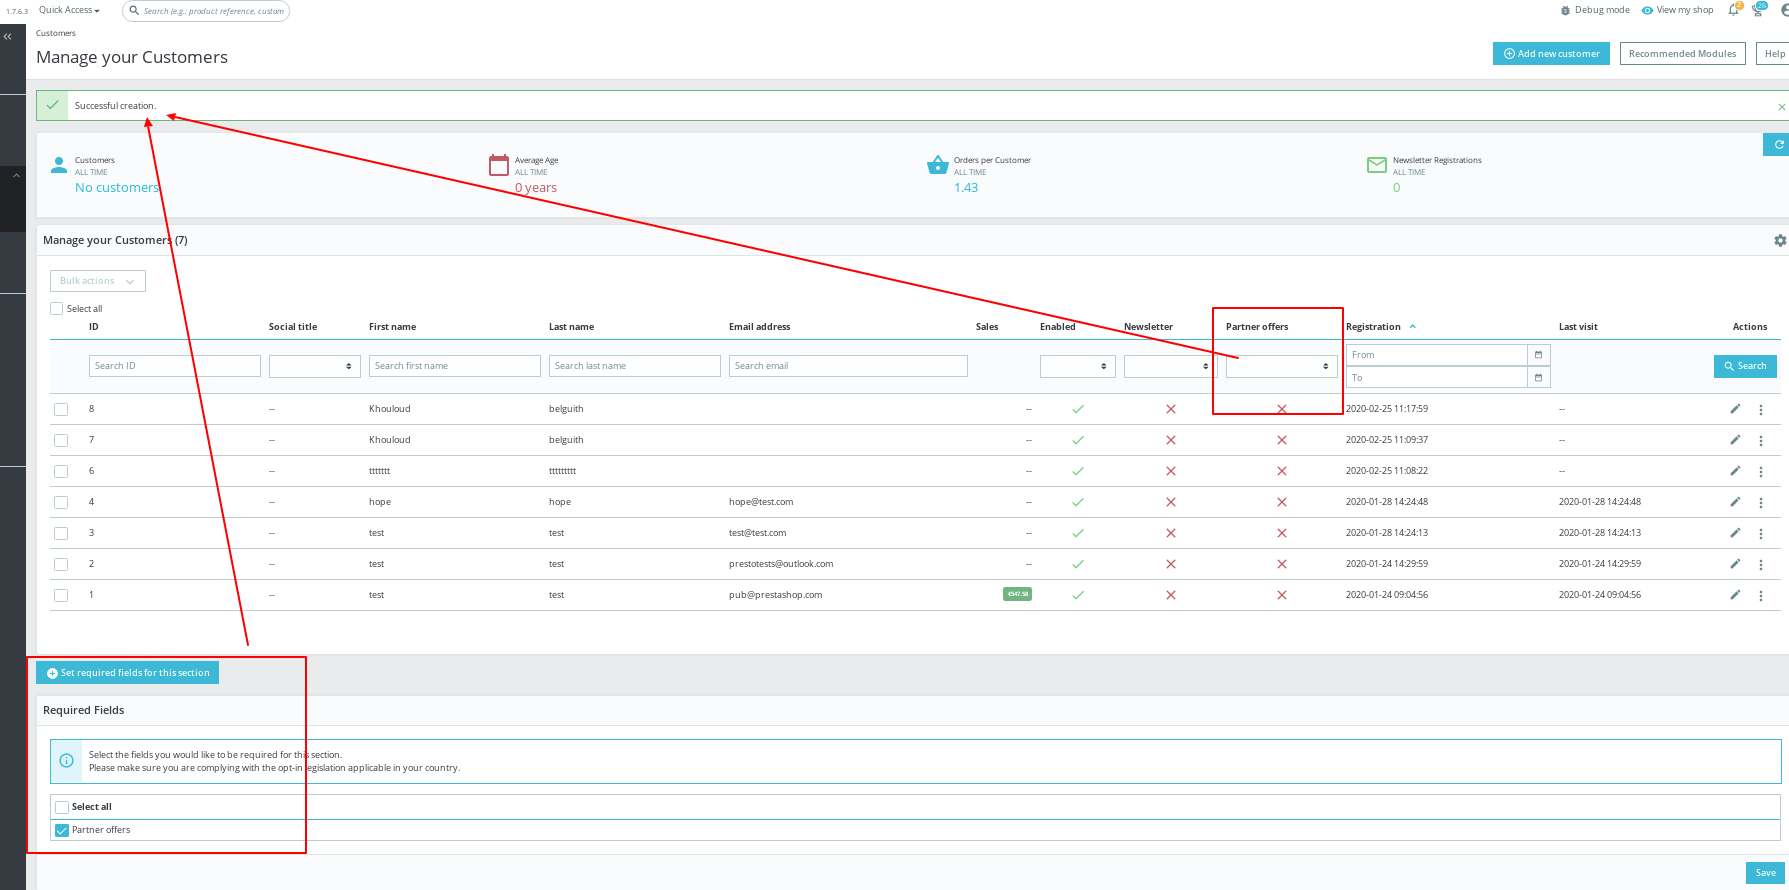Open more actions menu for customer 1

[x=1761, y=596]
